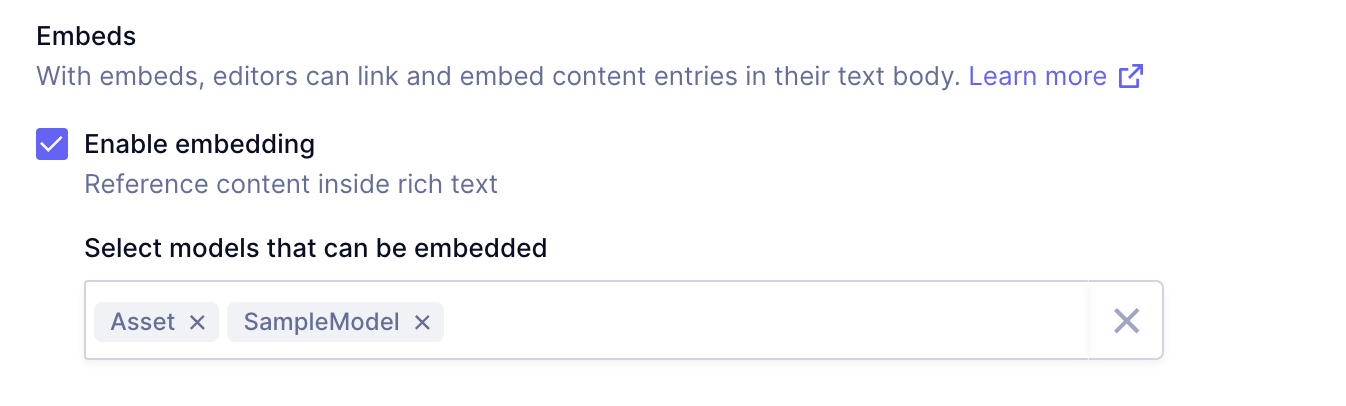Remove the Asset chip using its x

197,322
